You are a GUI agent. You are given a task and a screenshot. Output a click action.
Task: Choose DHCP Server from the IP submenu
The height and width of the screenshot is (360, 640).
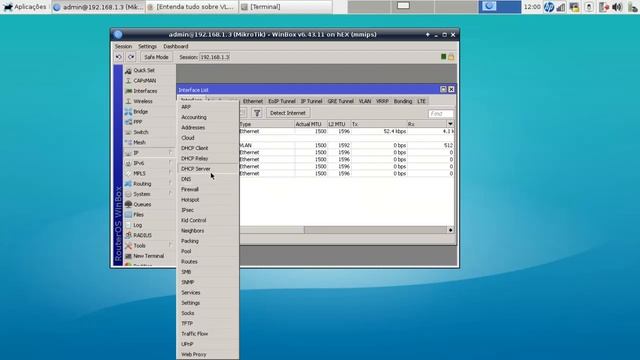208,169
